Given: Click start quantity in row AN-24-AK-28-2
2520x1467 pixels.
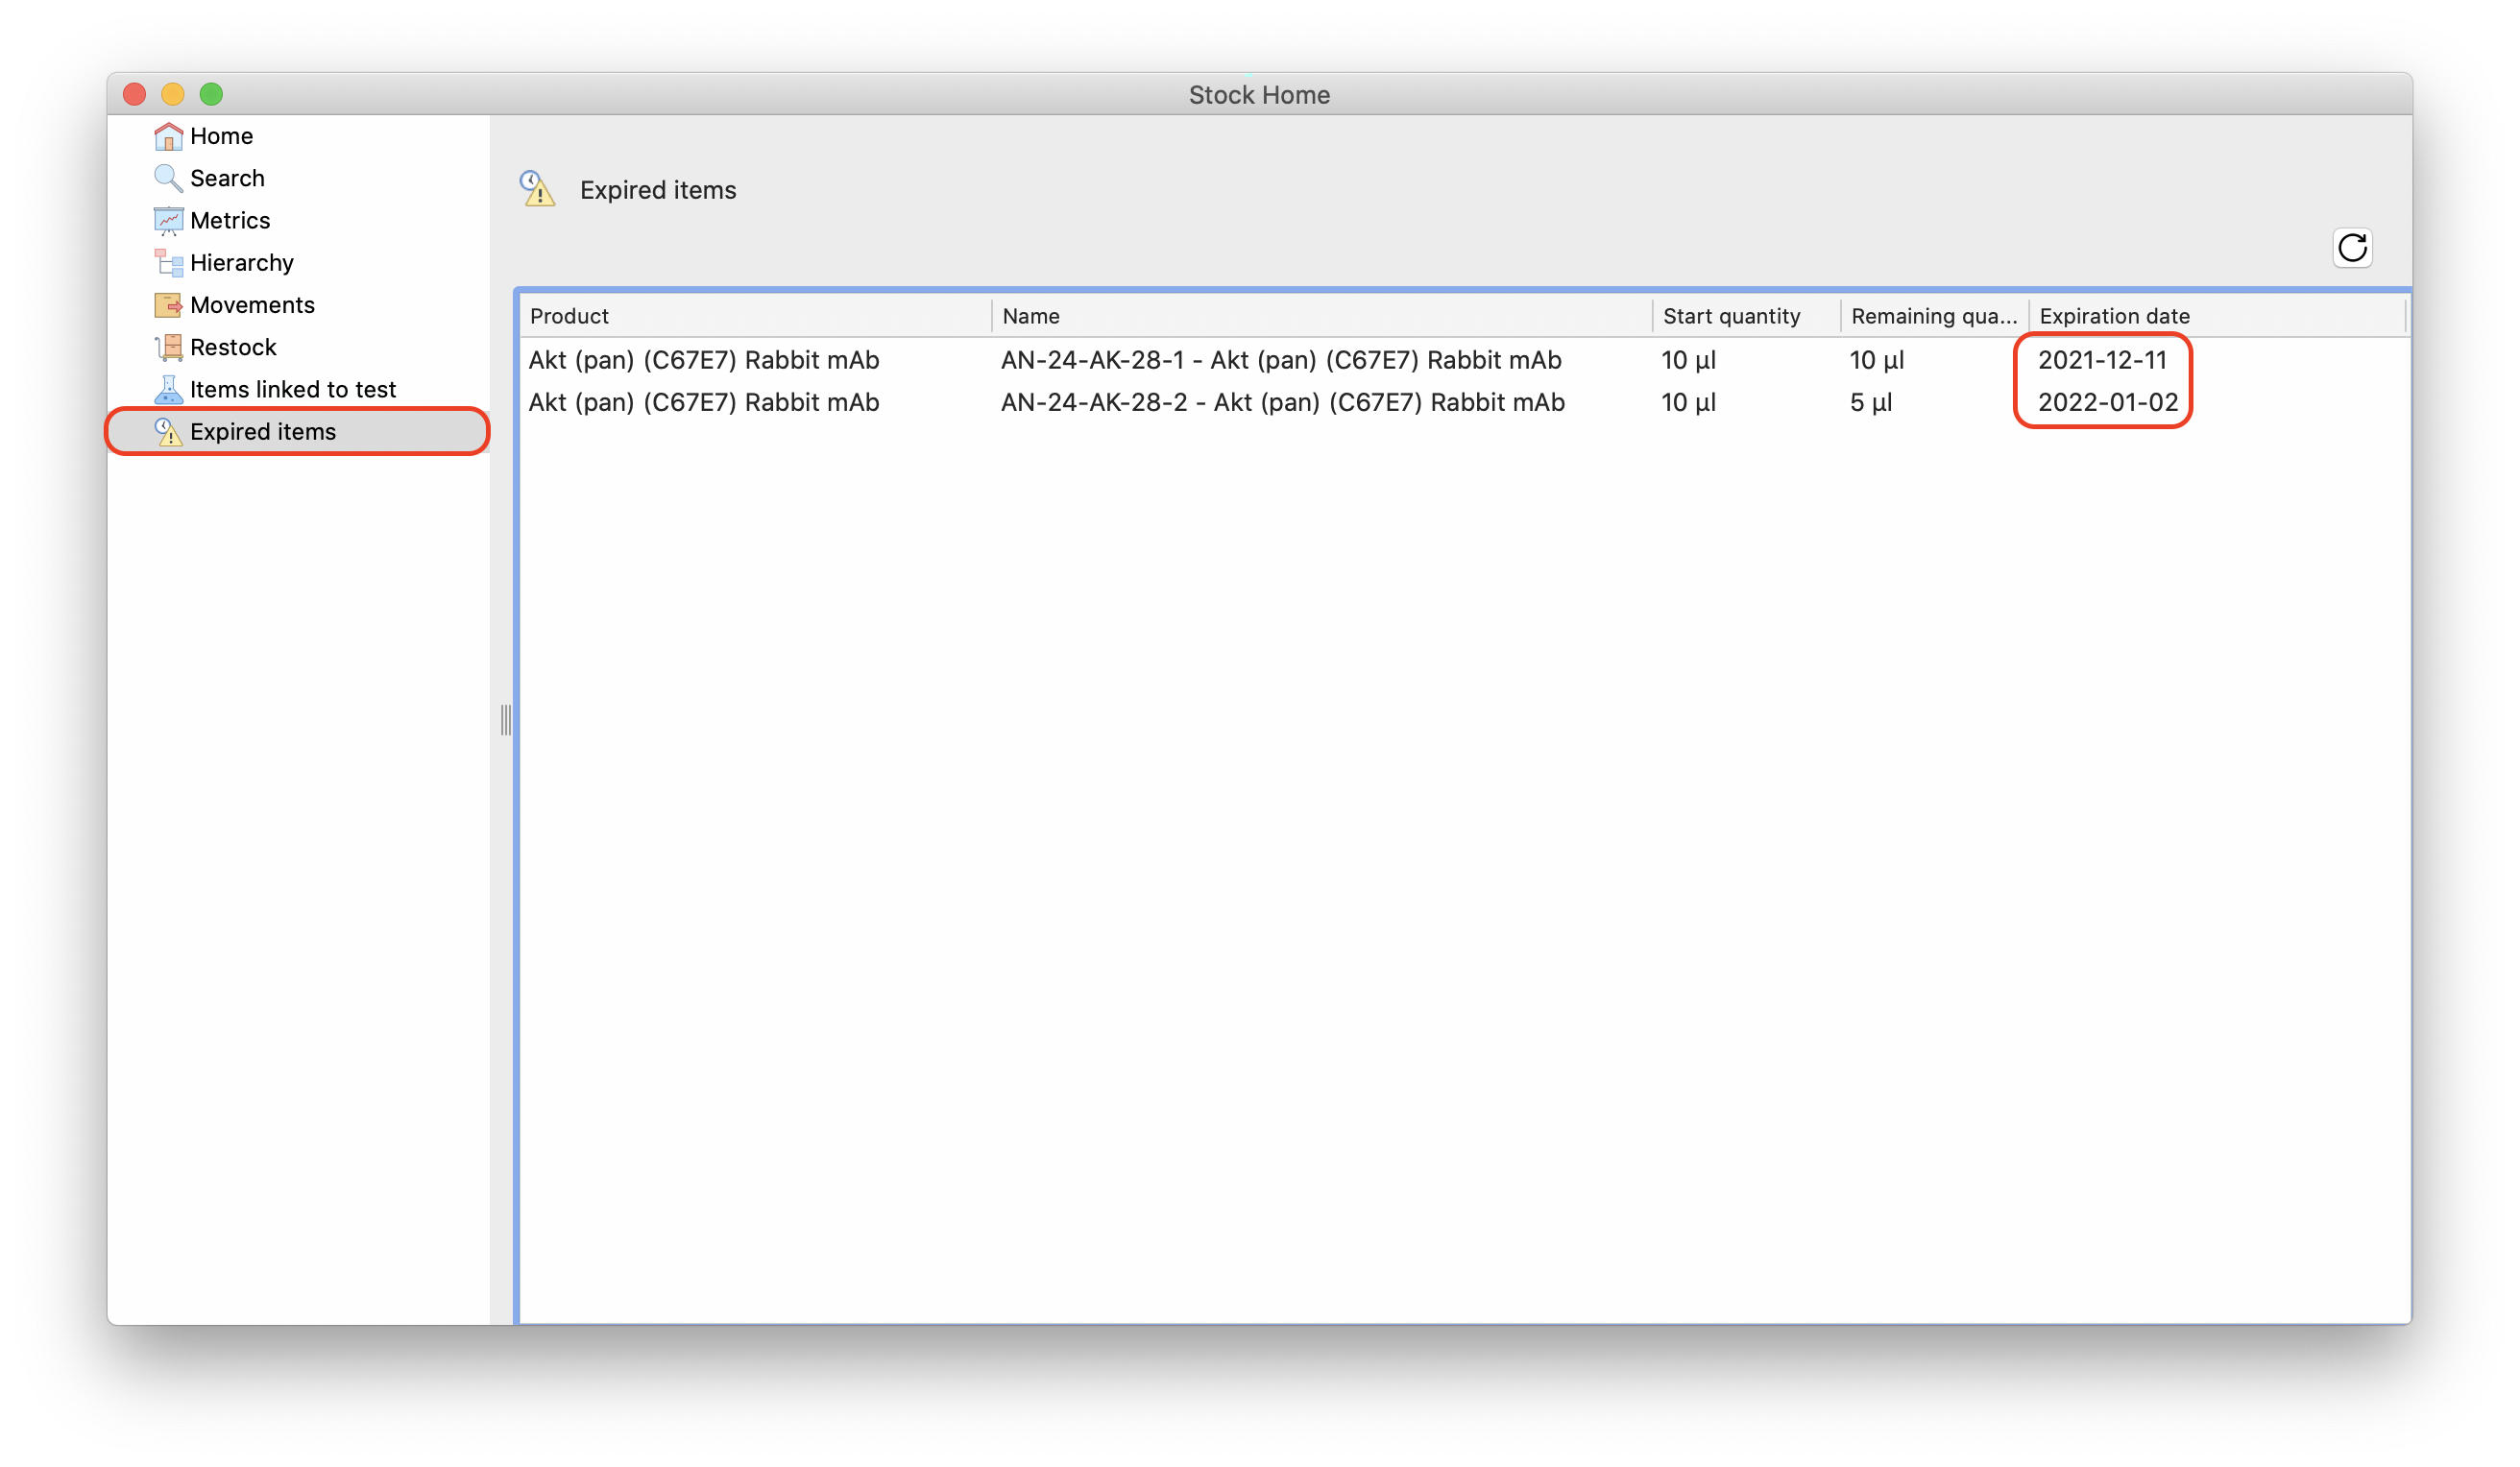Looking at the screenshot, I should click(1688, 402).
